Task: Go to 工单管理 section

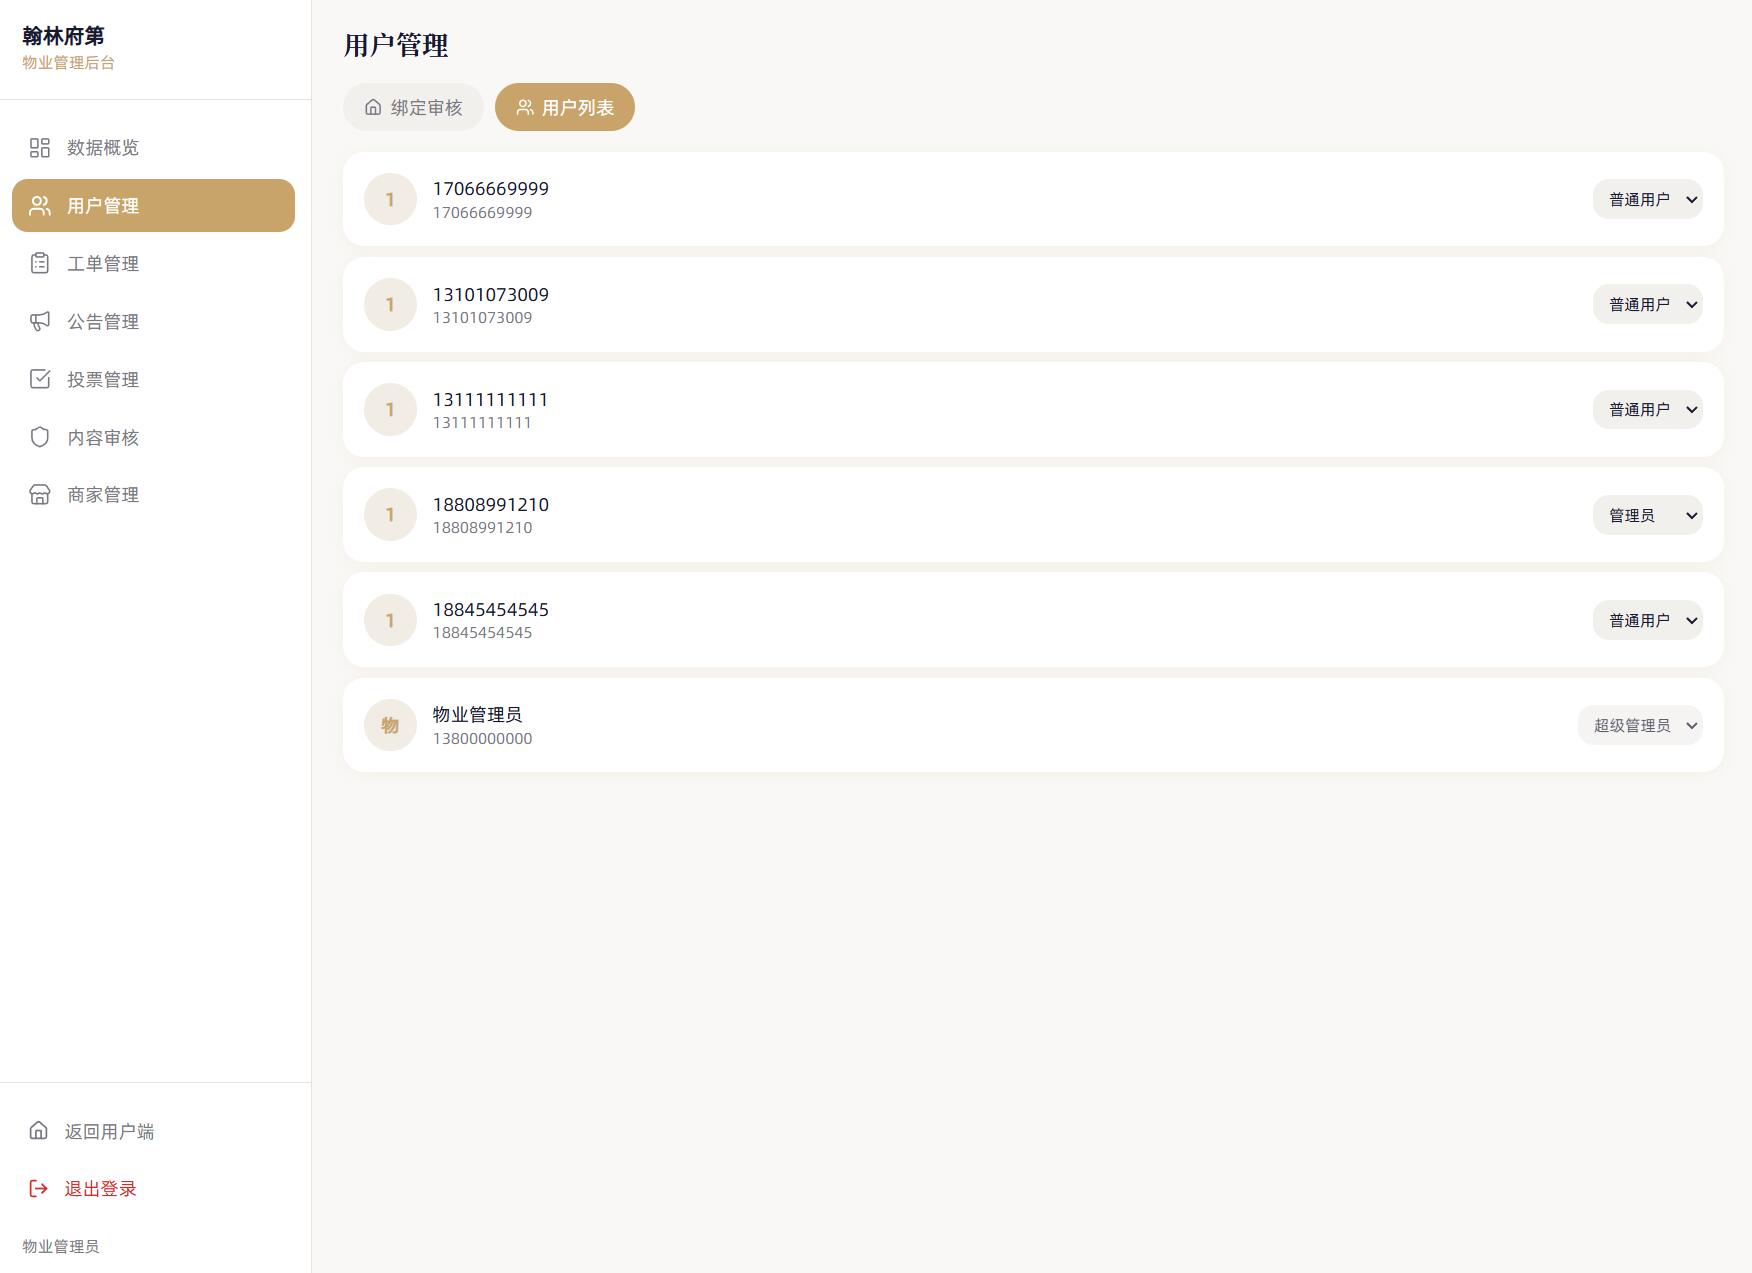Action: click(153, 264)
